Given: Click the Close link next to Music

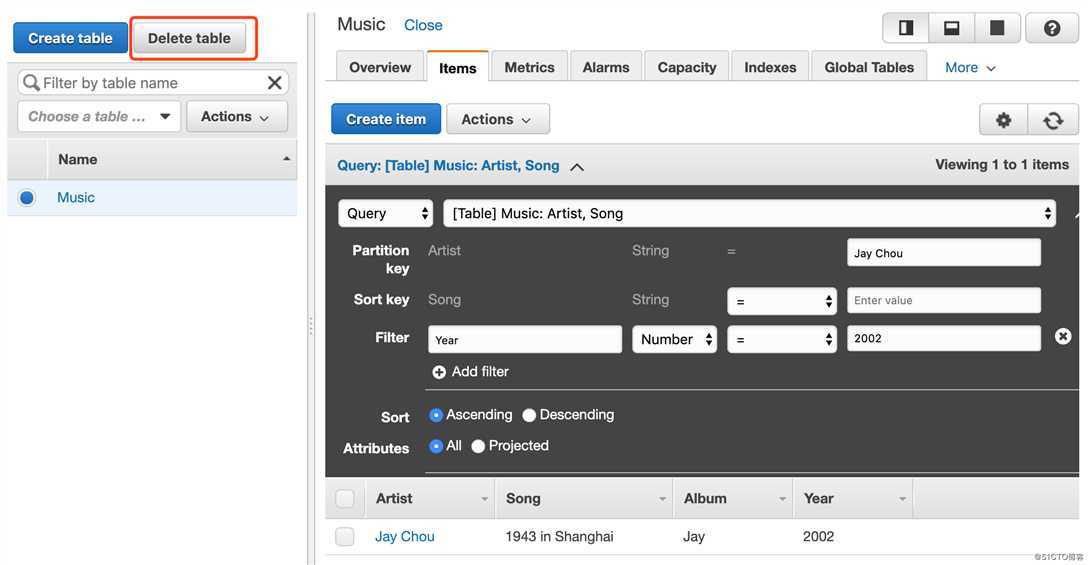Looking at the screenshot, I should 423,25.
